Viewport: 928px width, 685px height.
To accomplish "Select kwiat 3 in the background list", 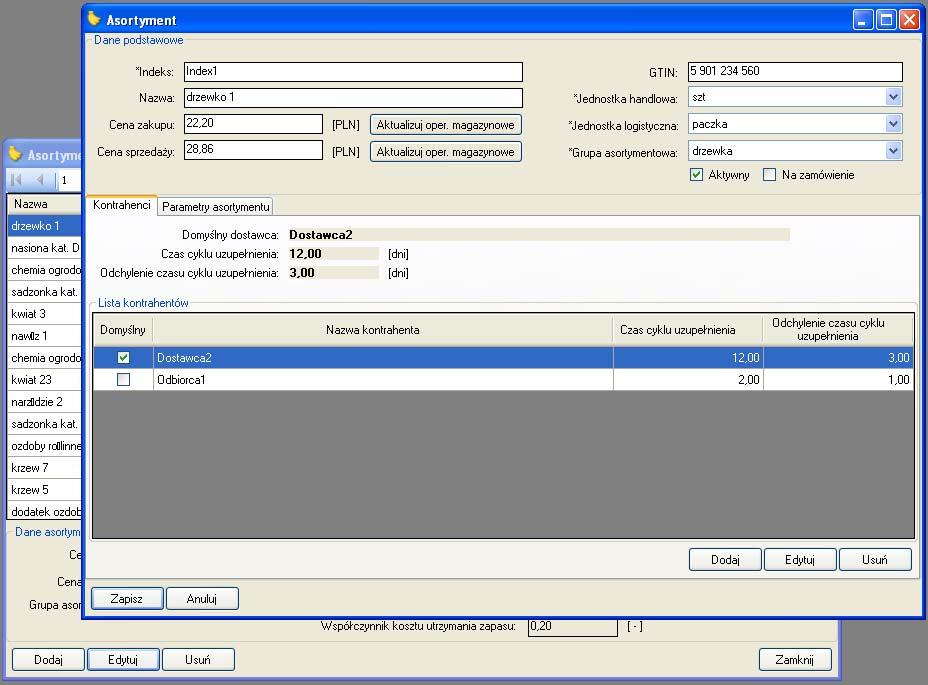I will (x=45, y=314).
